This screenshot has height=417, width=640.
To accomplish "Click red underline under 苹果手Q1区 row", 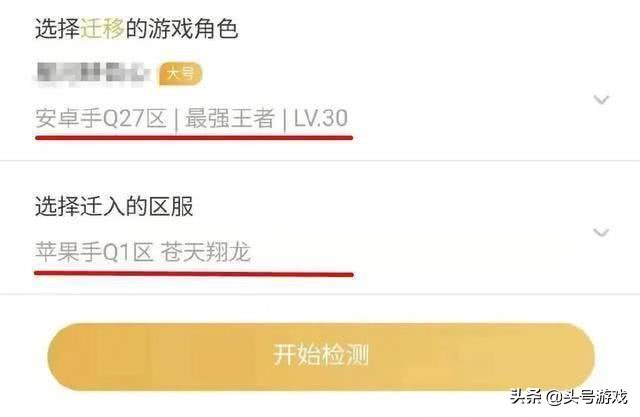I will pyautogui.click(x=194, y=273).
